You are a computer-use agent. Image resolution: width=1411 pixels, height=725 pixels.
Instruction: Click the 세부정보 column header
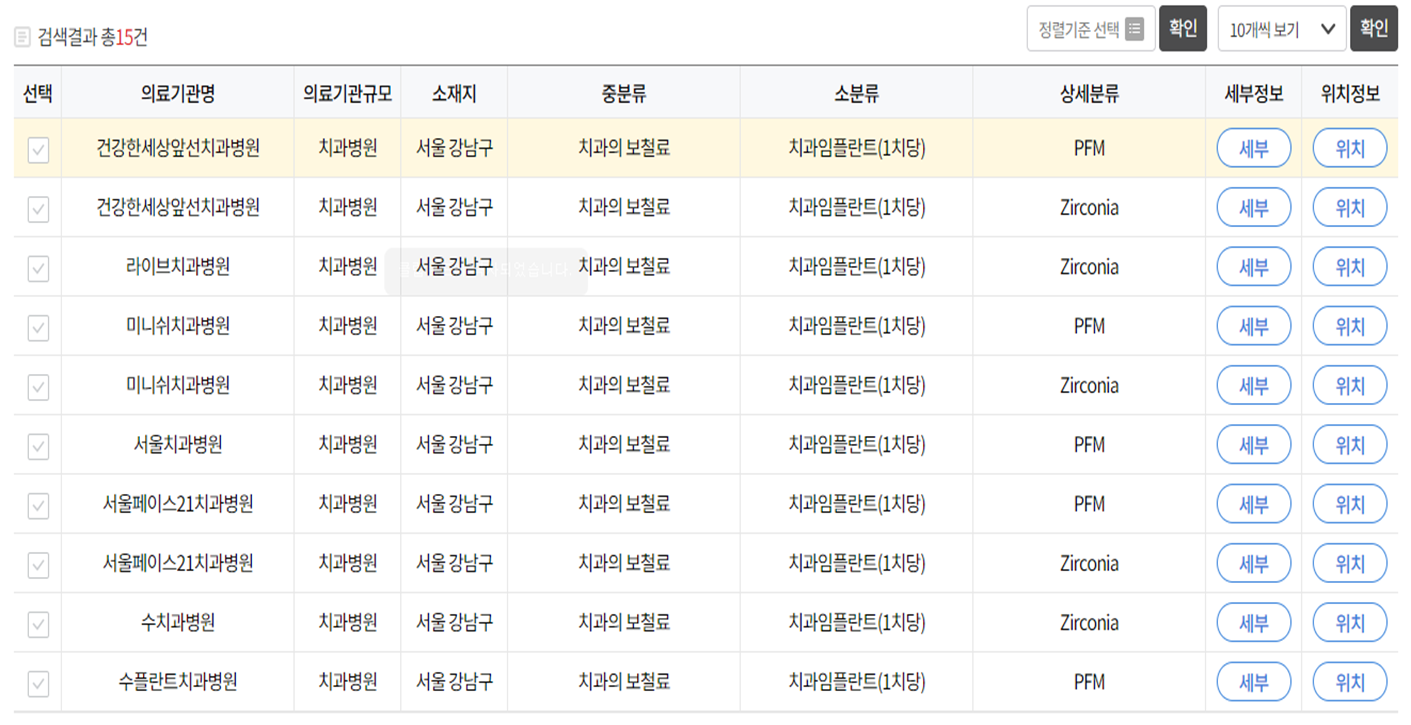click(1254, 93)
